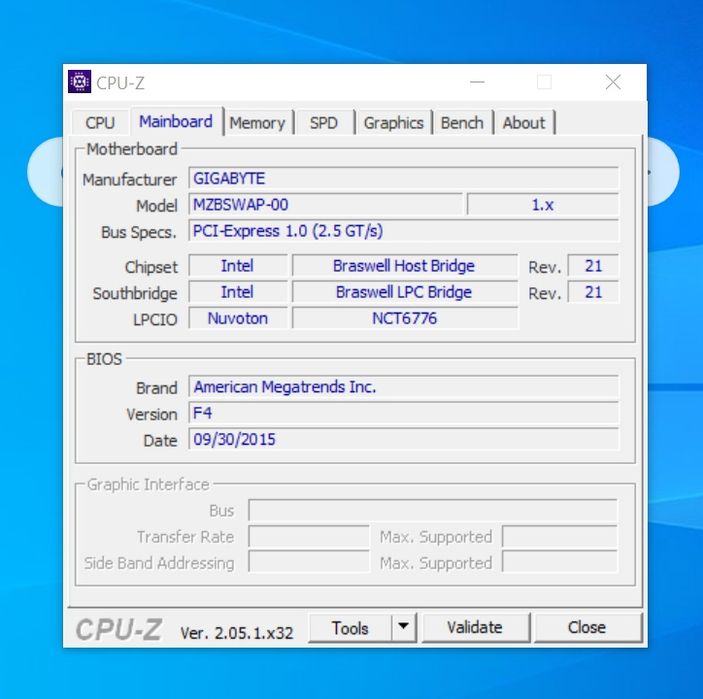703x699 pixels.
Task: Click the PCI-Express 1.0 (2.5 GT/s) value
Action: tap(404, 231)
